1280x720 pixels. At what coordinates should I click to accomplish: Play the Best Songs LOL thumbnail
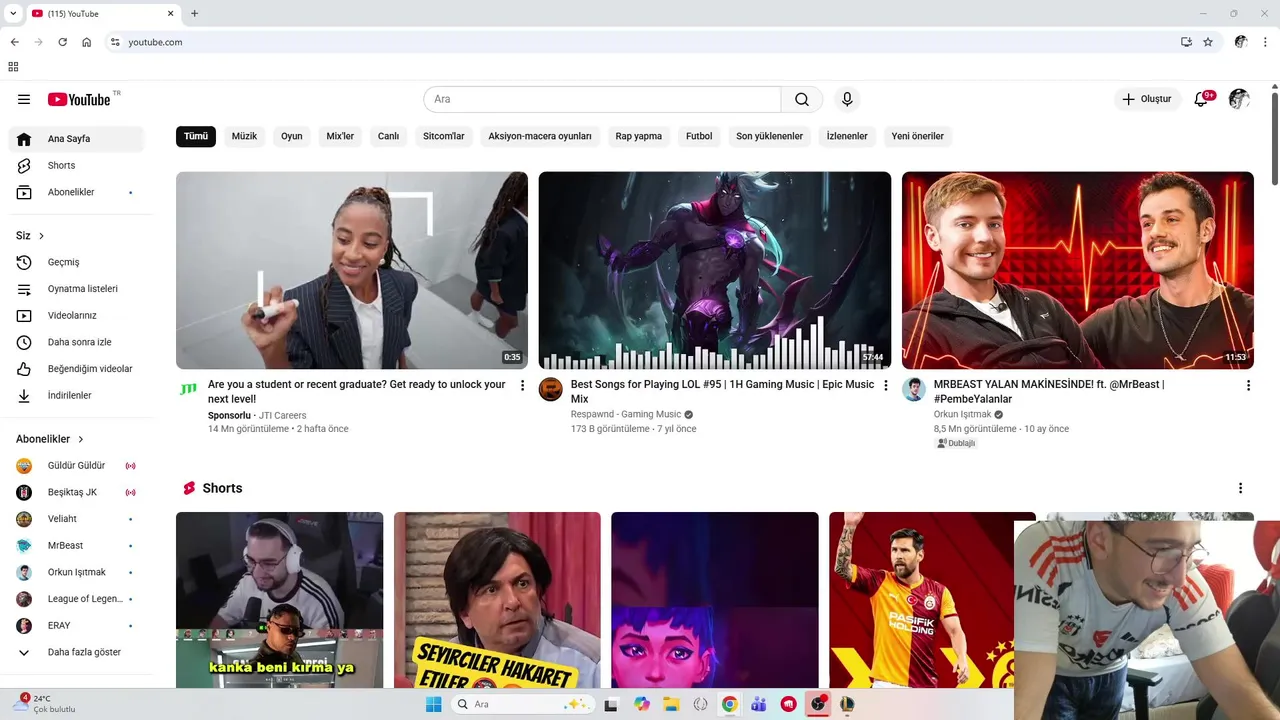coord(715,270)
